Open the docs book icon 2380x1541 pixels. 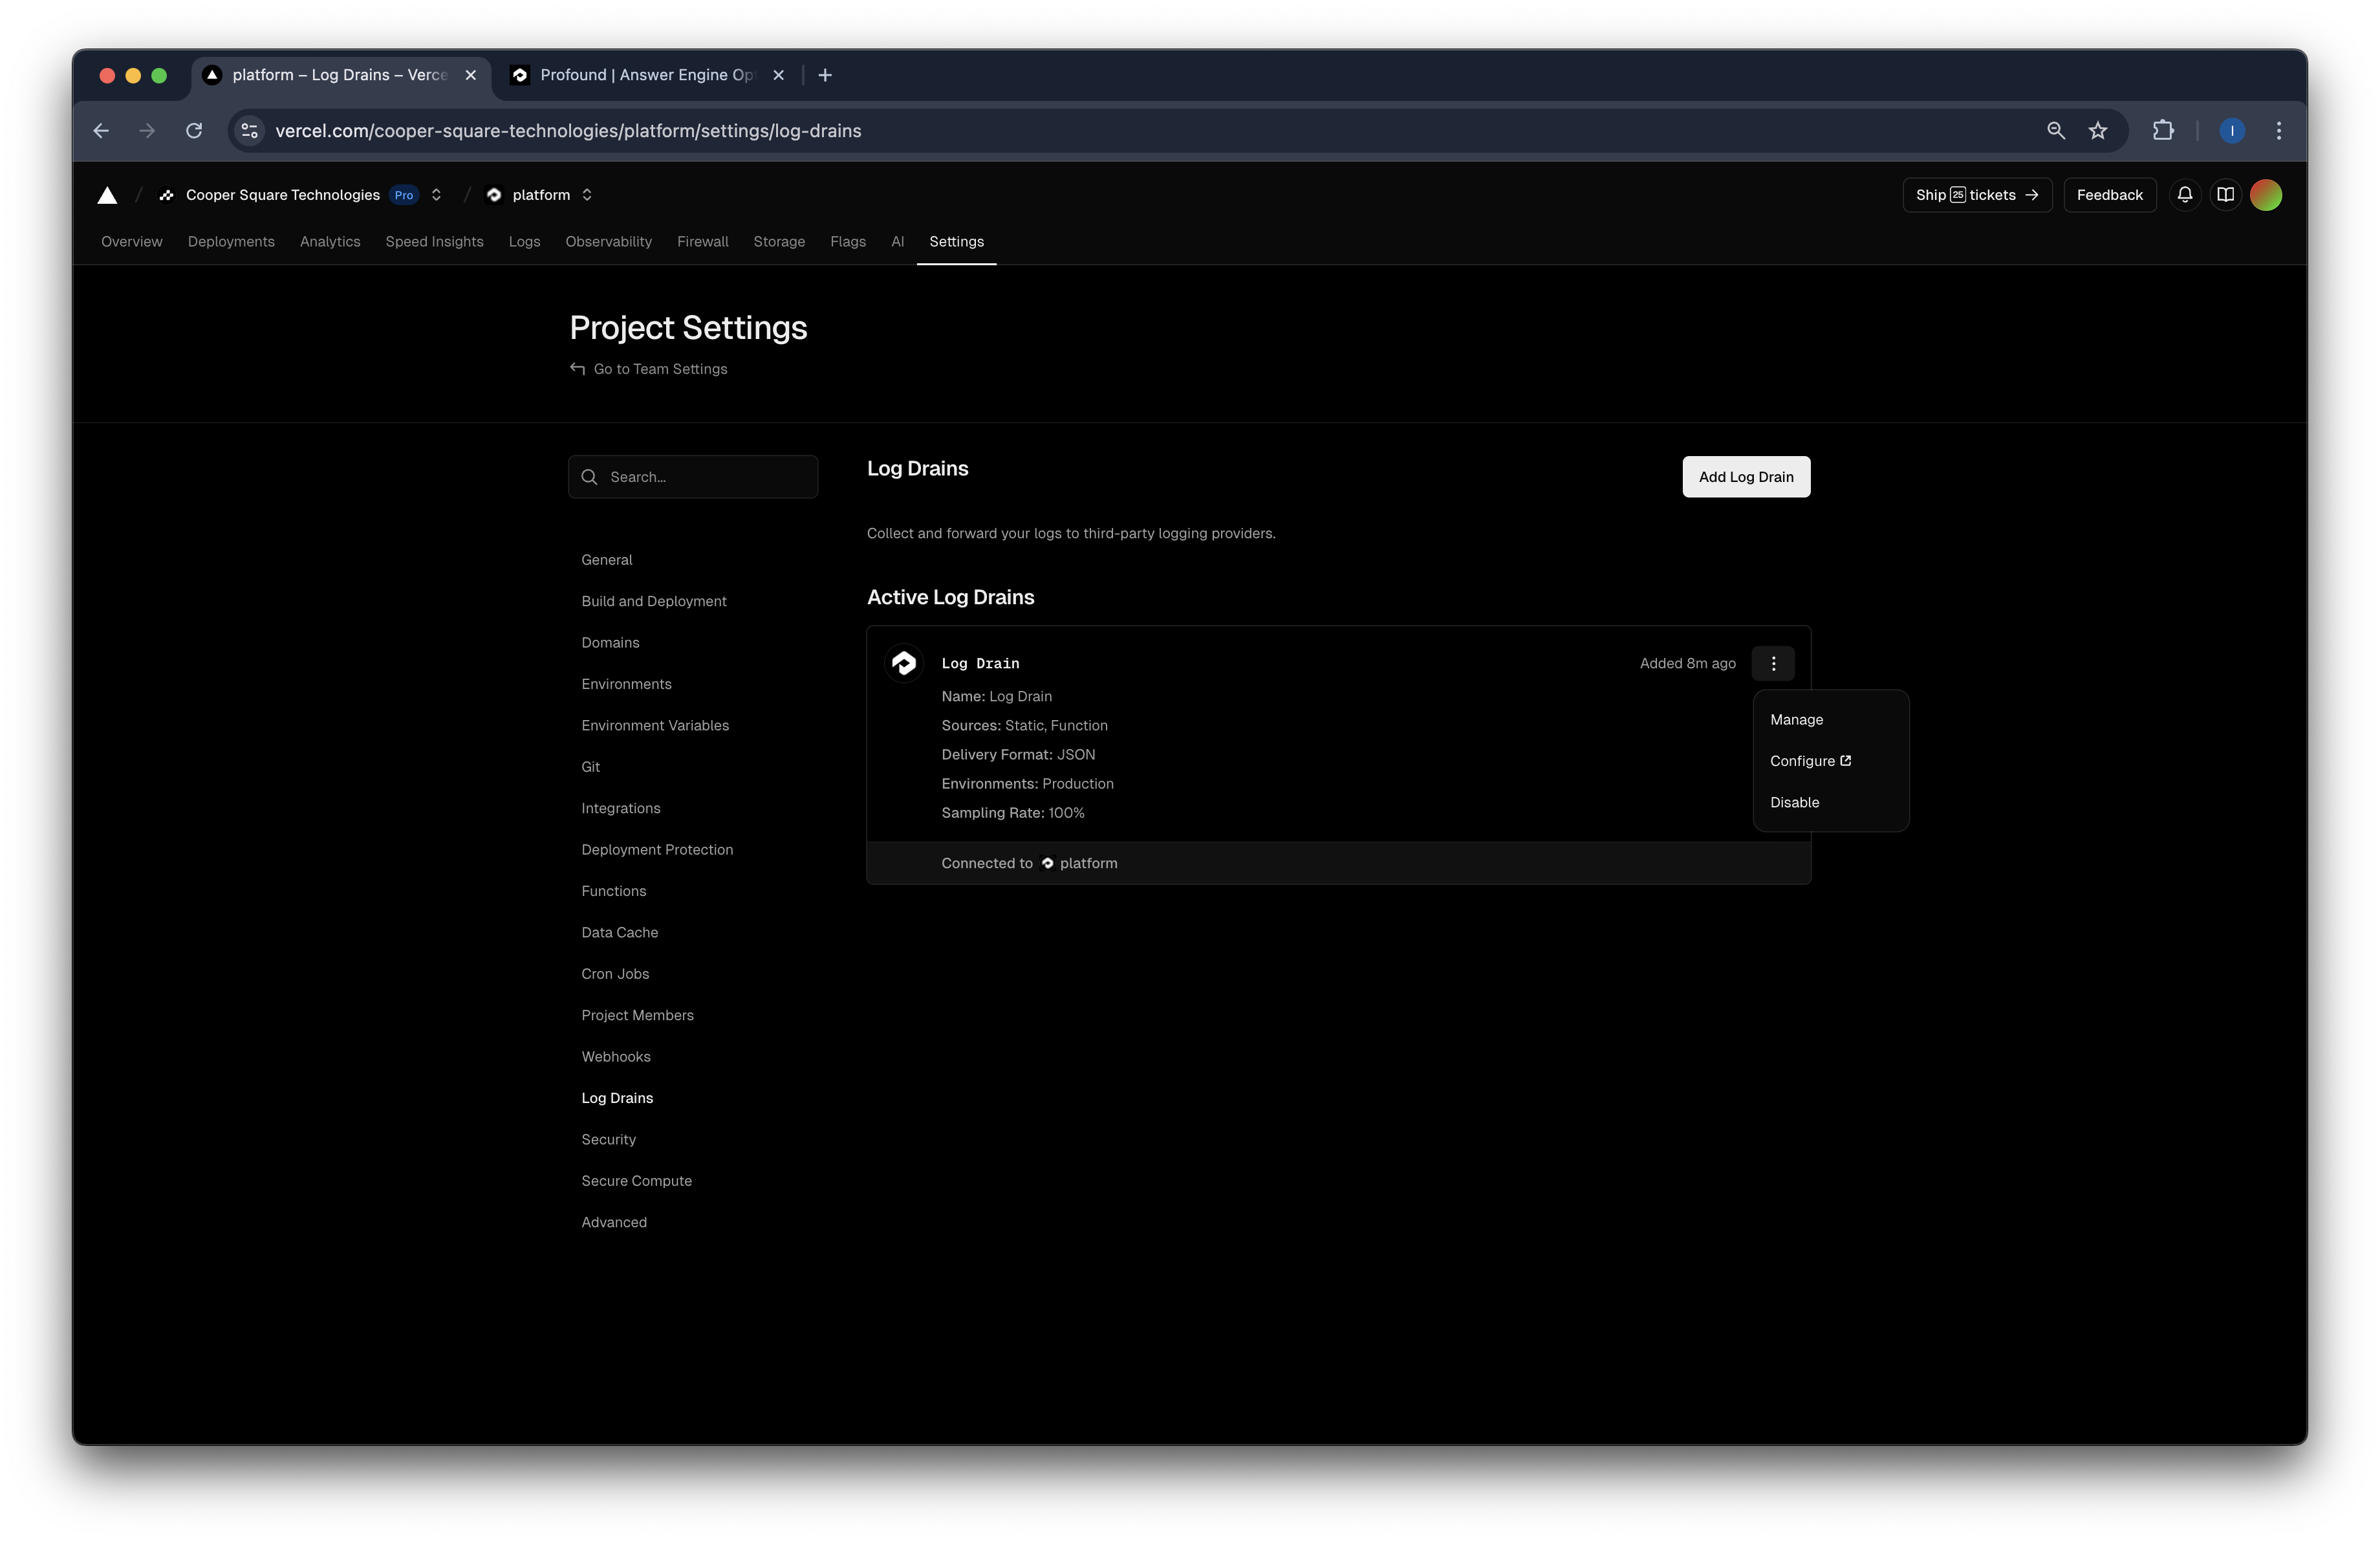pos(2225,195)
